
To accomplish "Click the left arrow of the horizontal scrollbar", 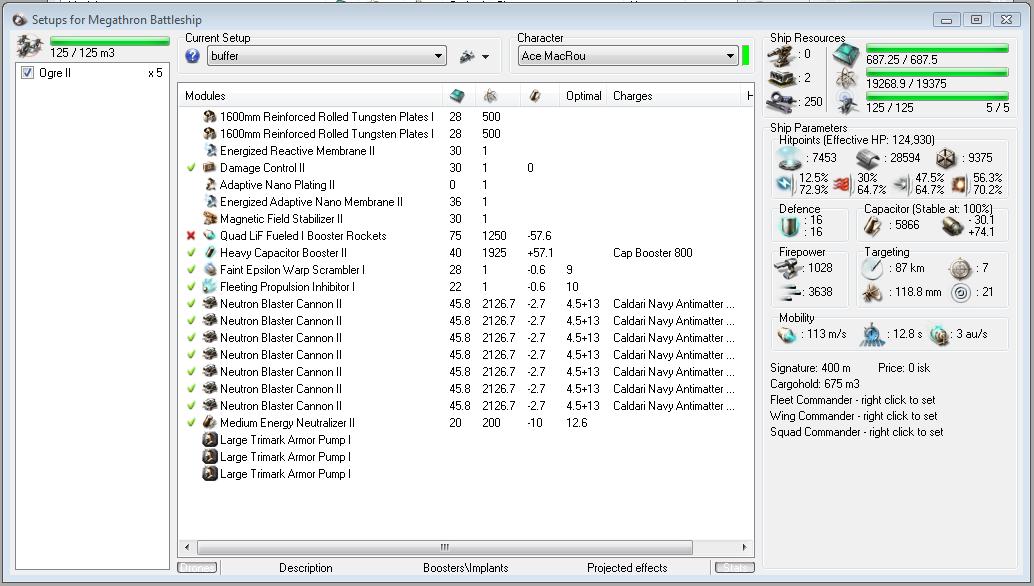I will pyautogui.click(x=187, y=547).
